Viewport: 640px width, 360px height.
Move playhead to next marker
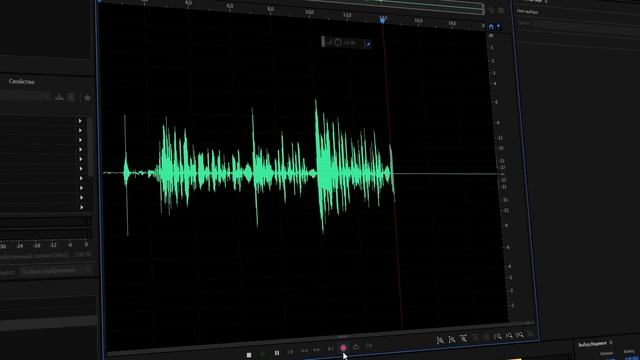(x=330, y=349)
